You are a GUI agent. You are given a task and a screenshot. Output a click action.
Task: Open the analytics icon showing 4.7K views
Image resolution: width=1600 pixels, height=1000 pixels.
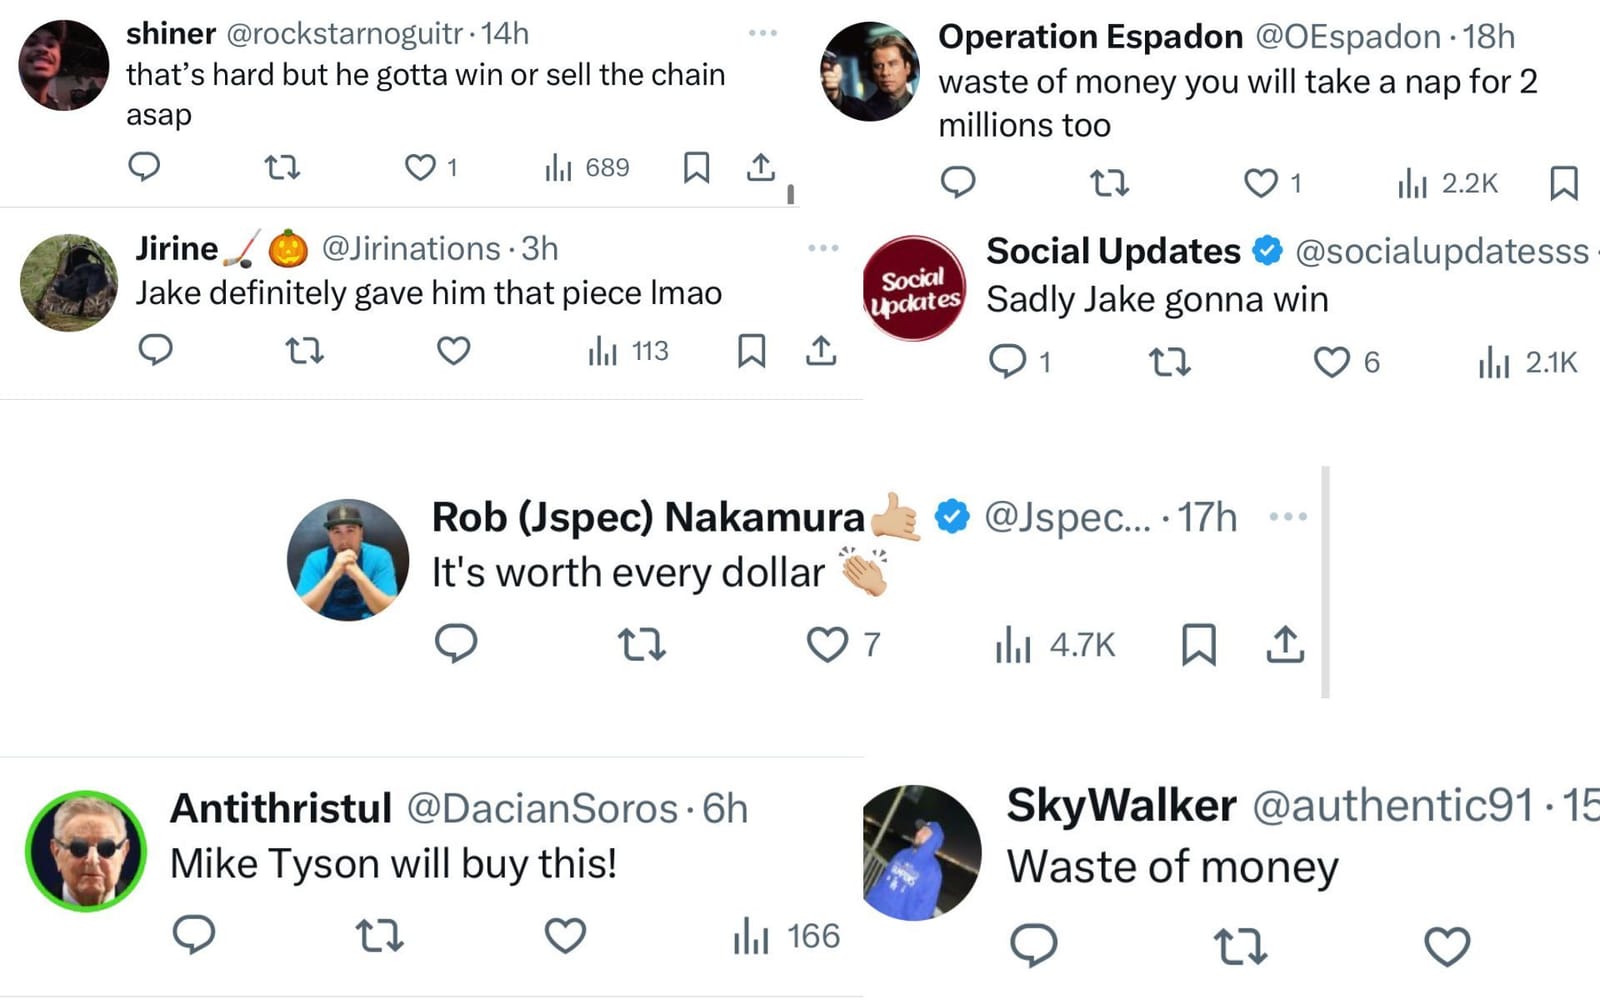point(1047,645)
